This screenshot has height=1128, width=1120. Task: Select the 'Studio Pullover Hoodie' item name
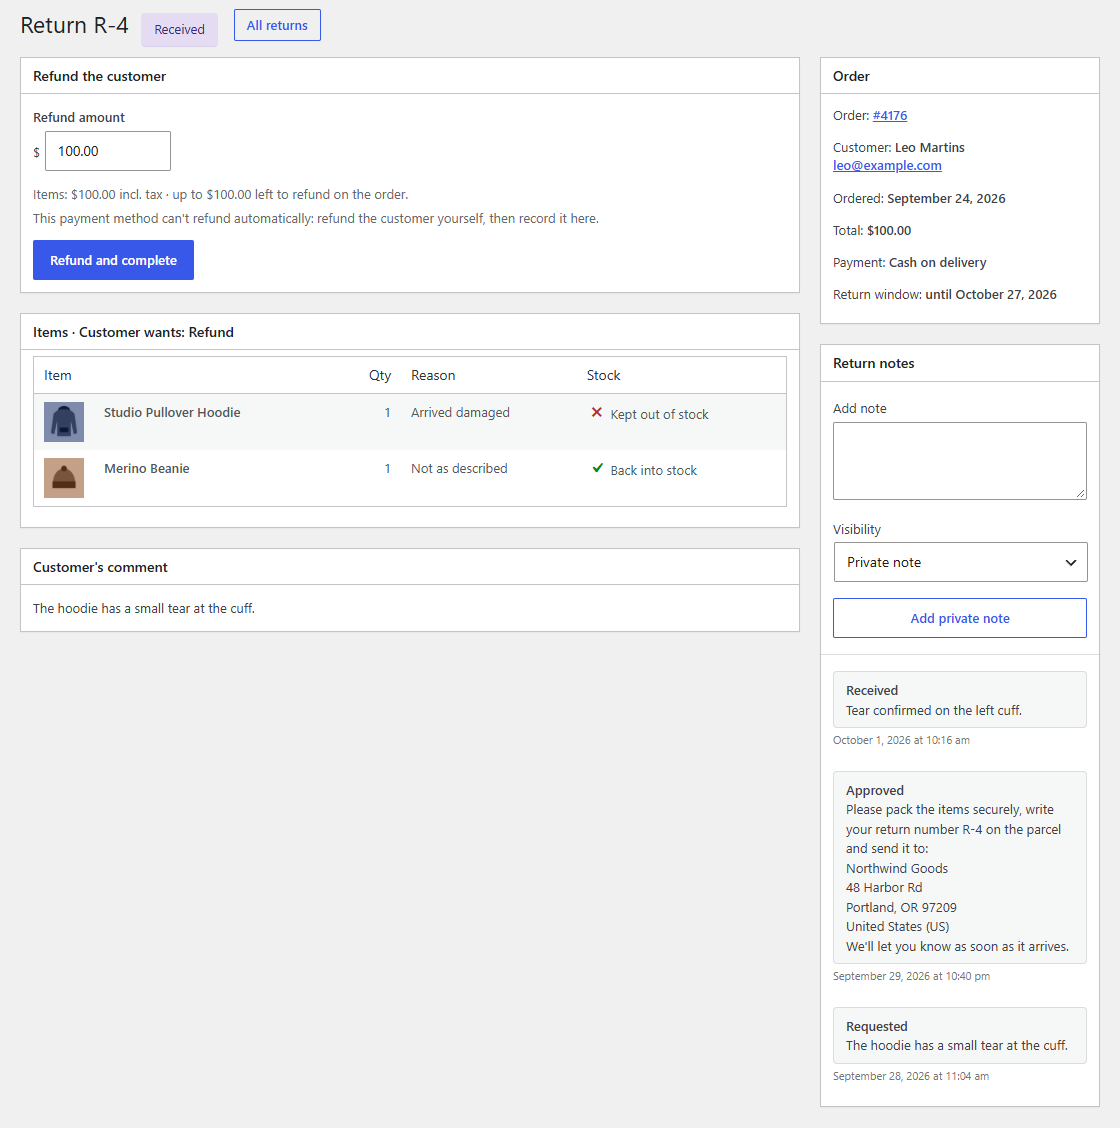click(172, 412)
